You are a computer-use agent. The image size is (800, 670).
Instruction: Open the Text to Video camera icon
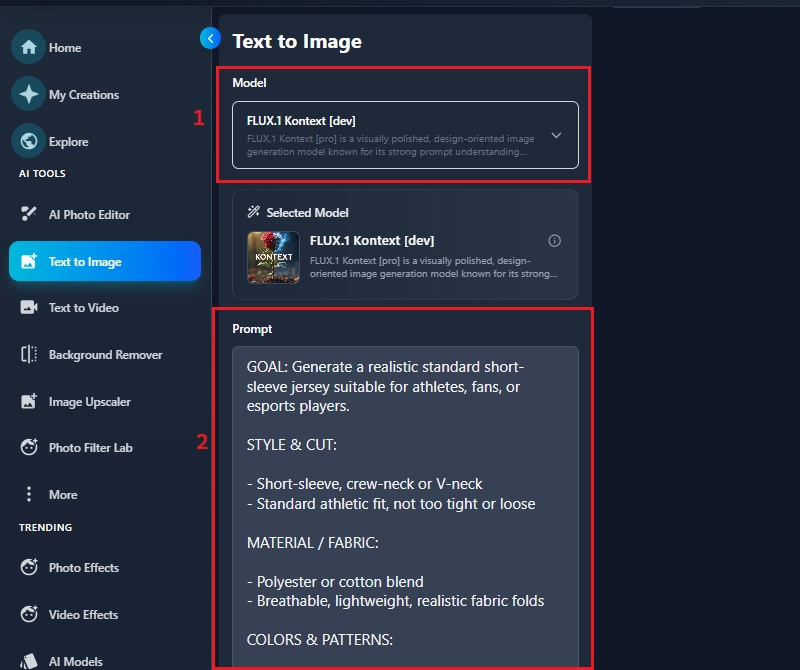(x=29, y=307)
